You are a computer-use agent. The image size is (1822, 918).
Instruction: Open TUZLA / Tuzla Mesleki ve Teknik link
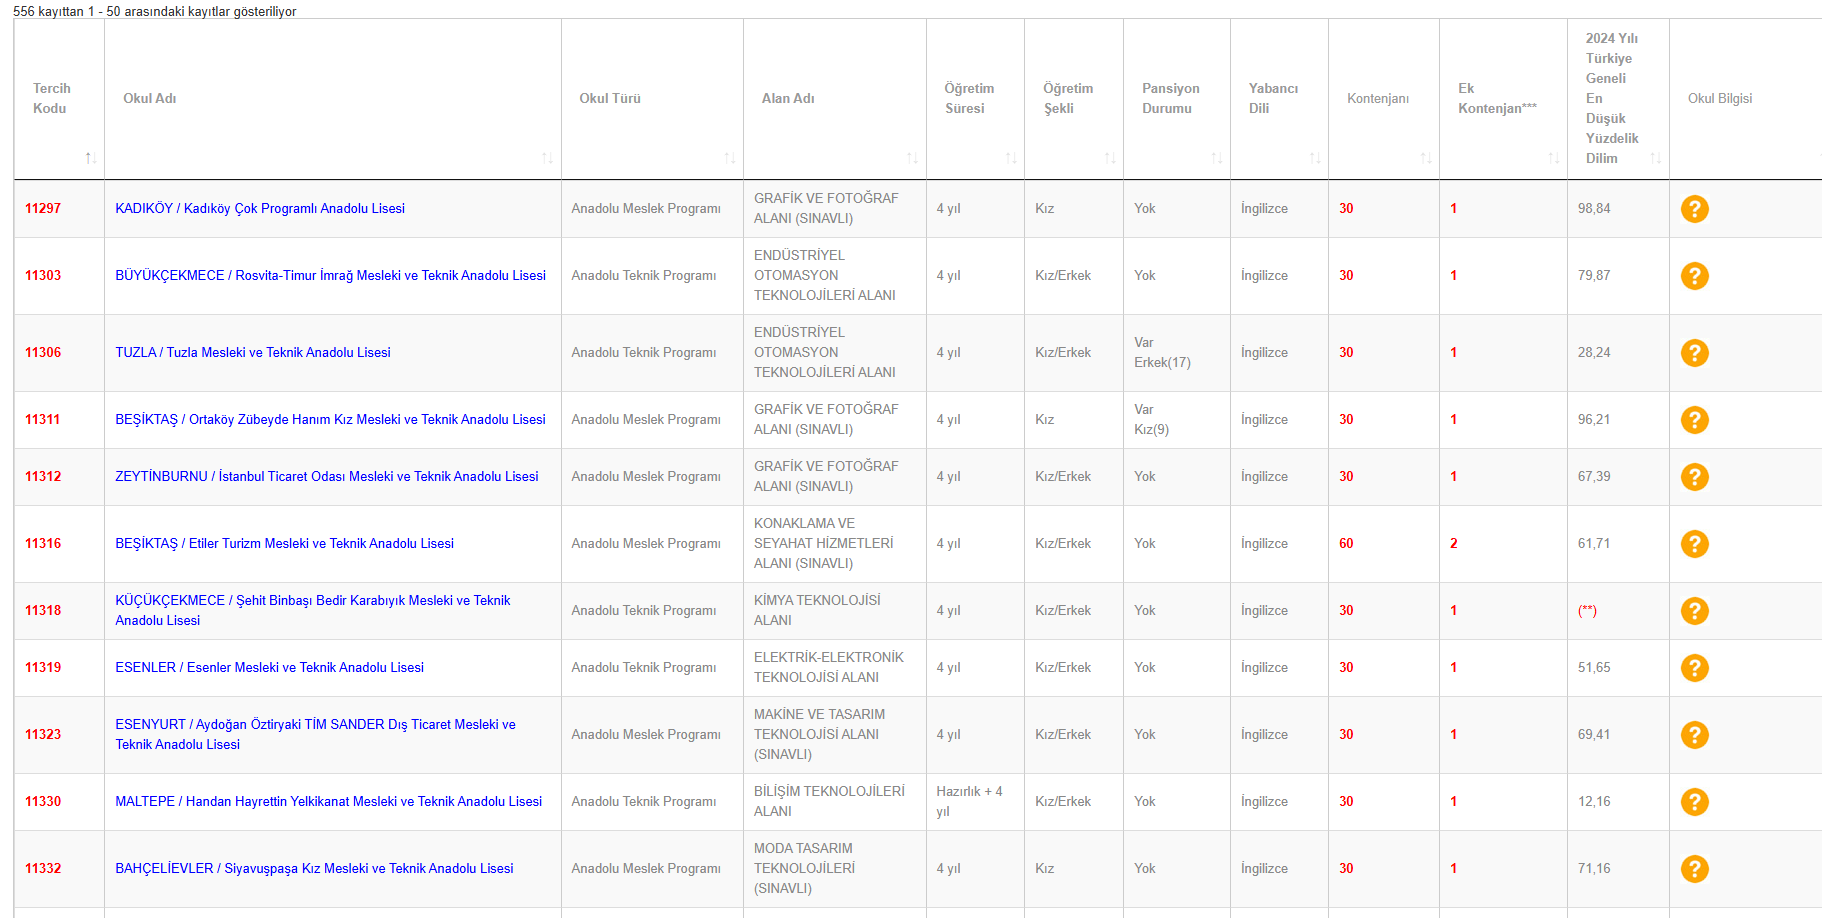coord(253,353)
